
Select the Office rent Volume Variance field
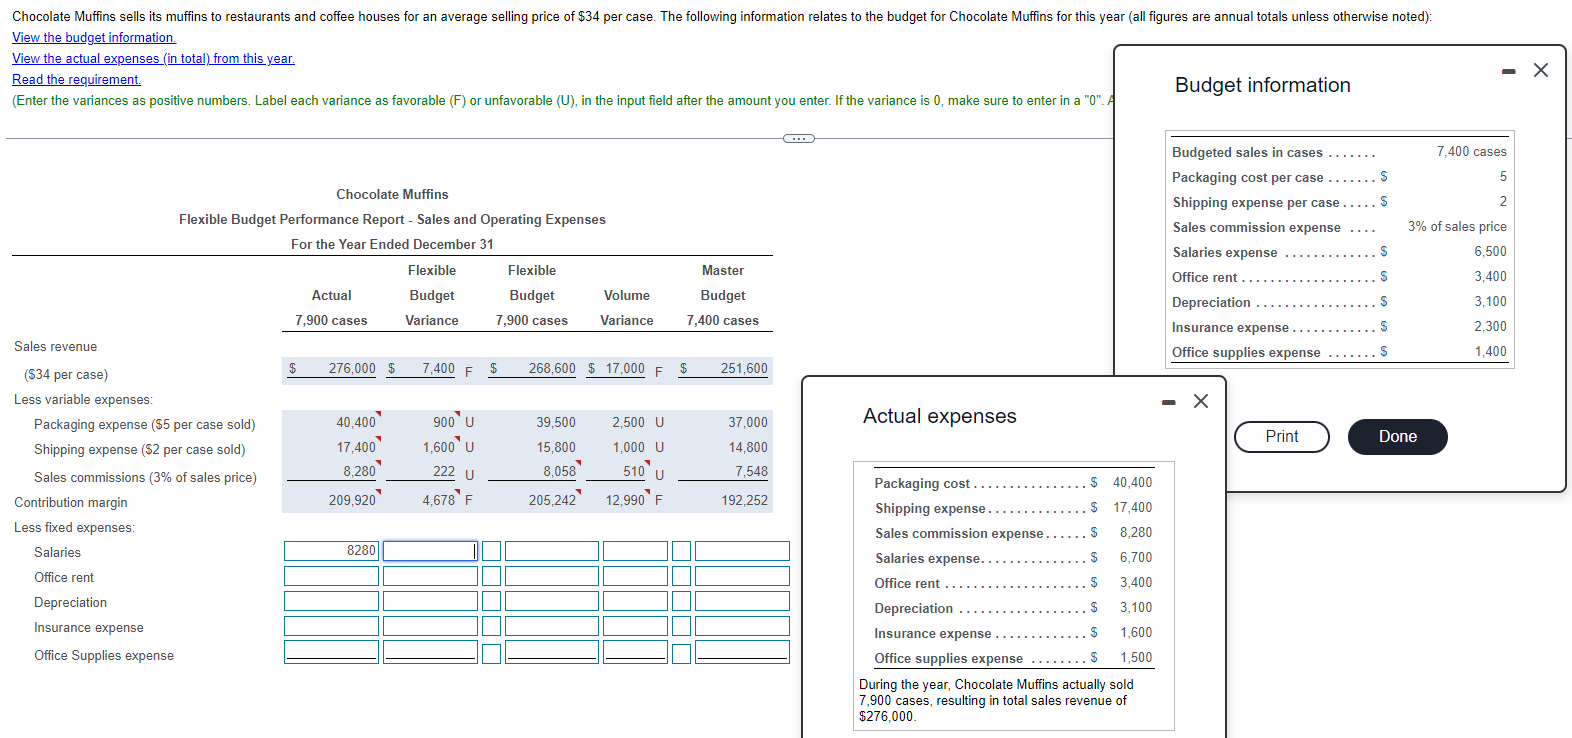[635, 576]
